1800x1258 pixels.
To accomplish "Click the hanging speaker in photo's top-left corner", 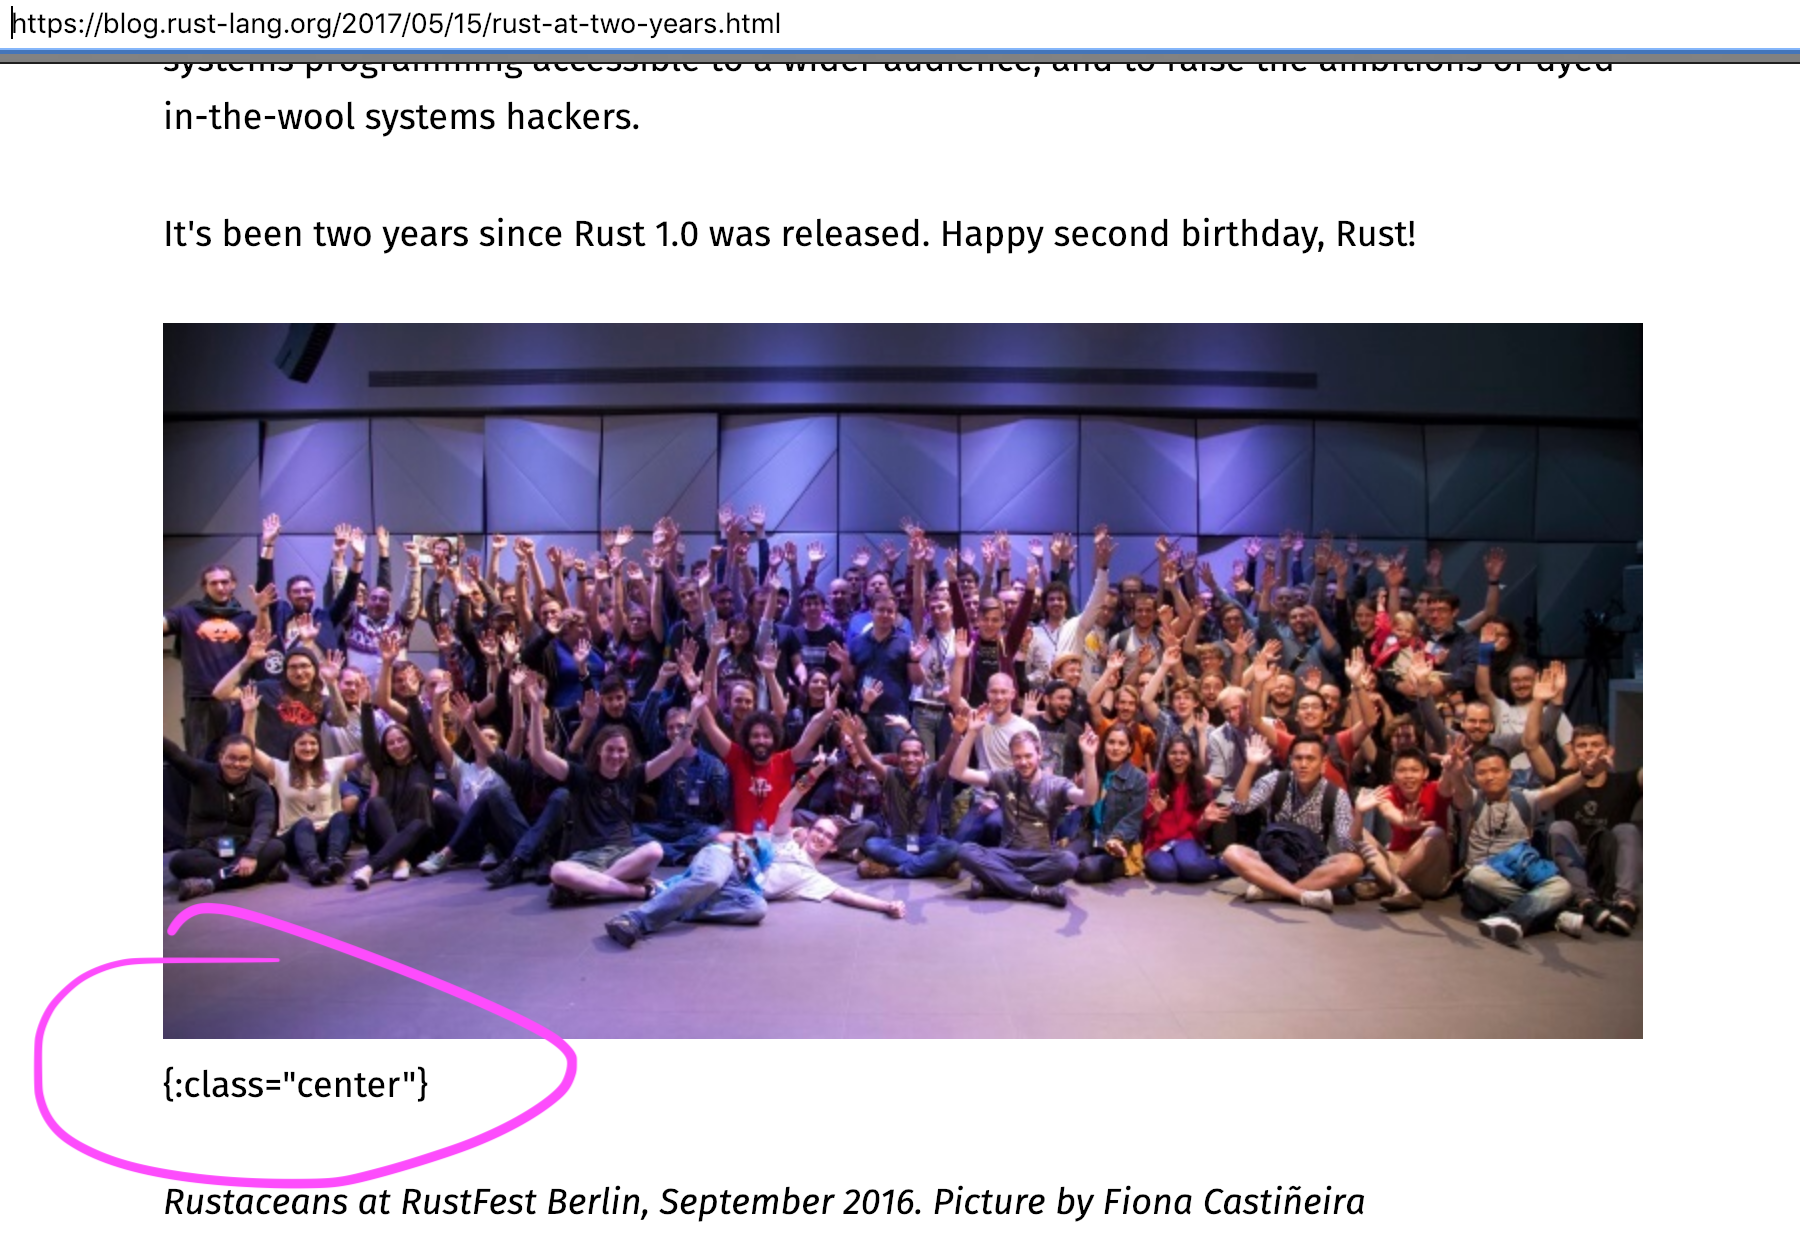I will [x=303, y=350].
